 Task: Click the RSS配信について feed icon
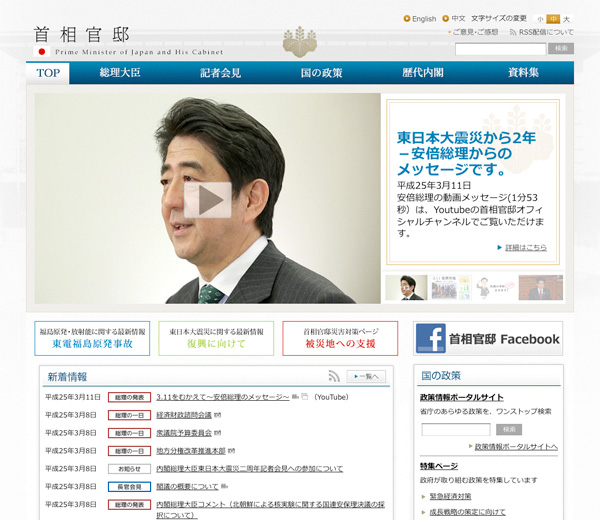click(x=512, y=32)
